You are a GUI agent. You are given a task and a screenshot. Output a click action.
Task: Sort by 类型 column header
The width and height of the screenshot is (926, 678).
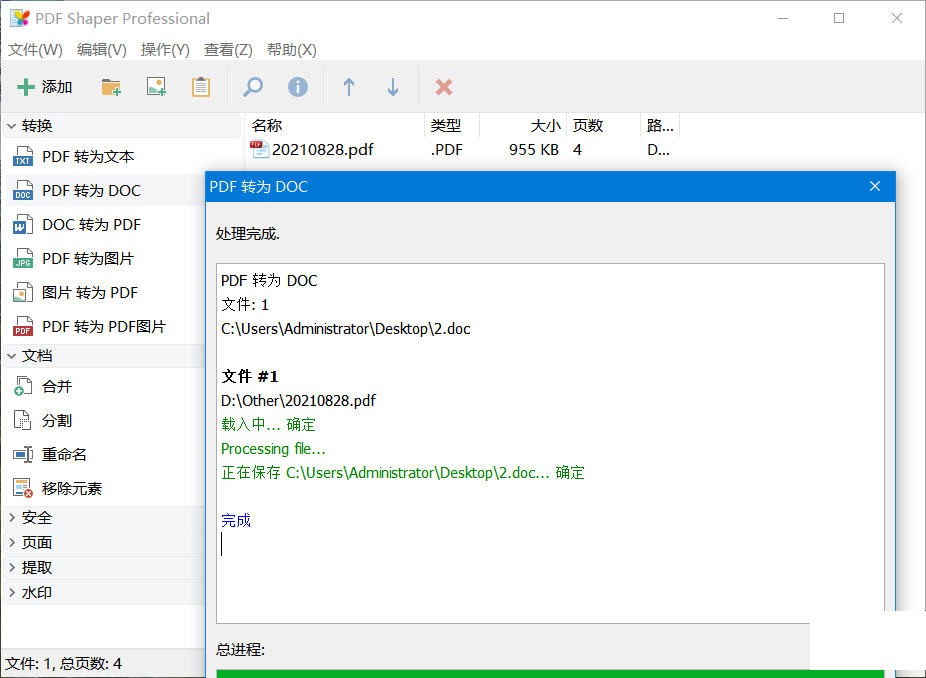click(452, 125)
